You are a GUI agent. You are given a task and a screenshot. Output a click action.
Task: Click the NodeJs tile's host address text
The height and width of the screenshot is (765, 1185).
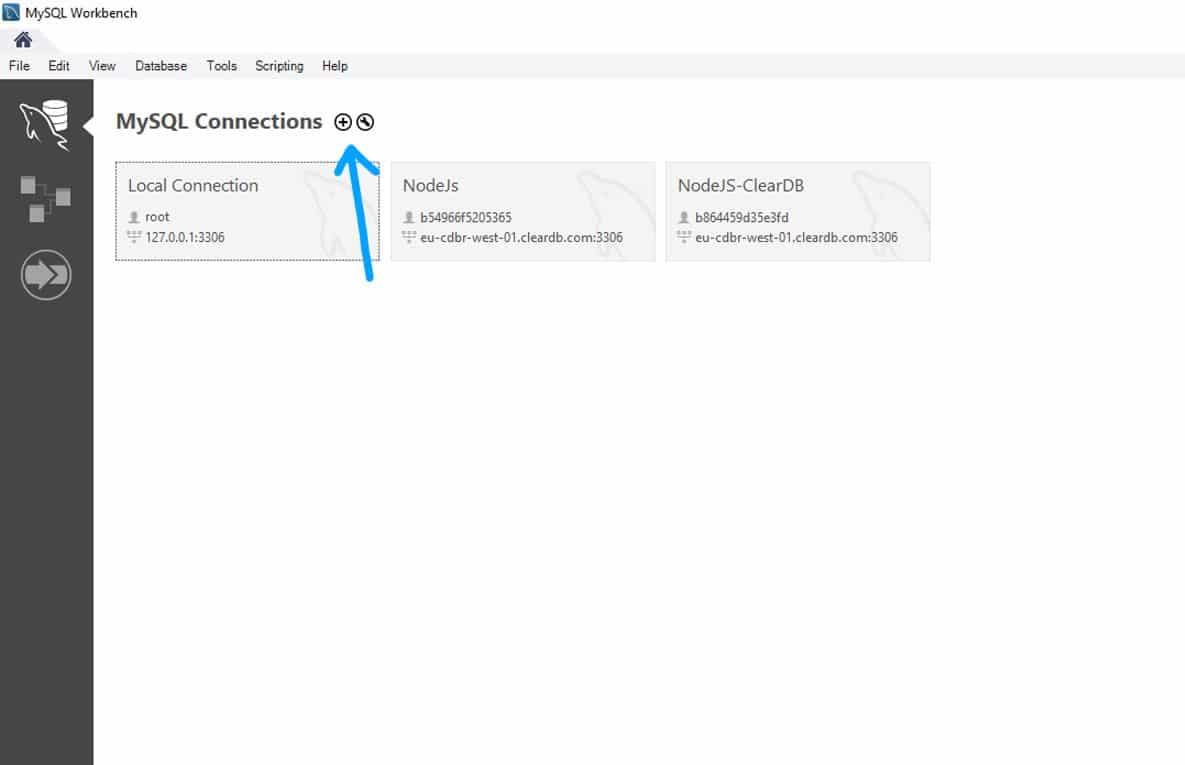coord(521,237)
